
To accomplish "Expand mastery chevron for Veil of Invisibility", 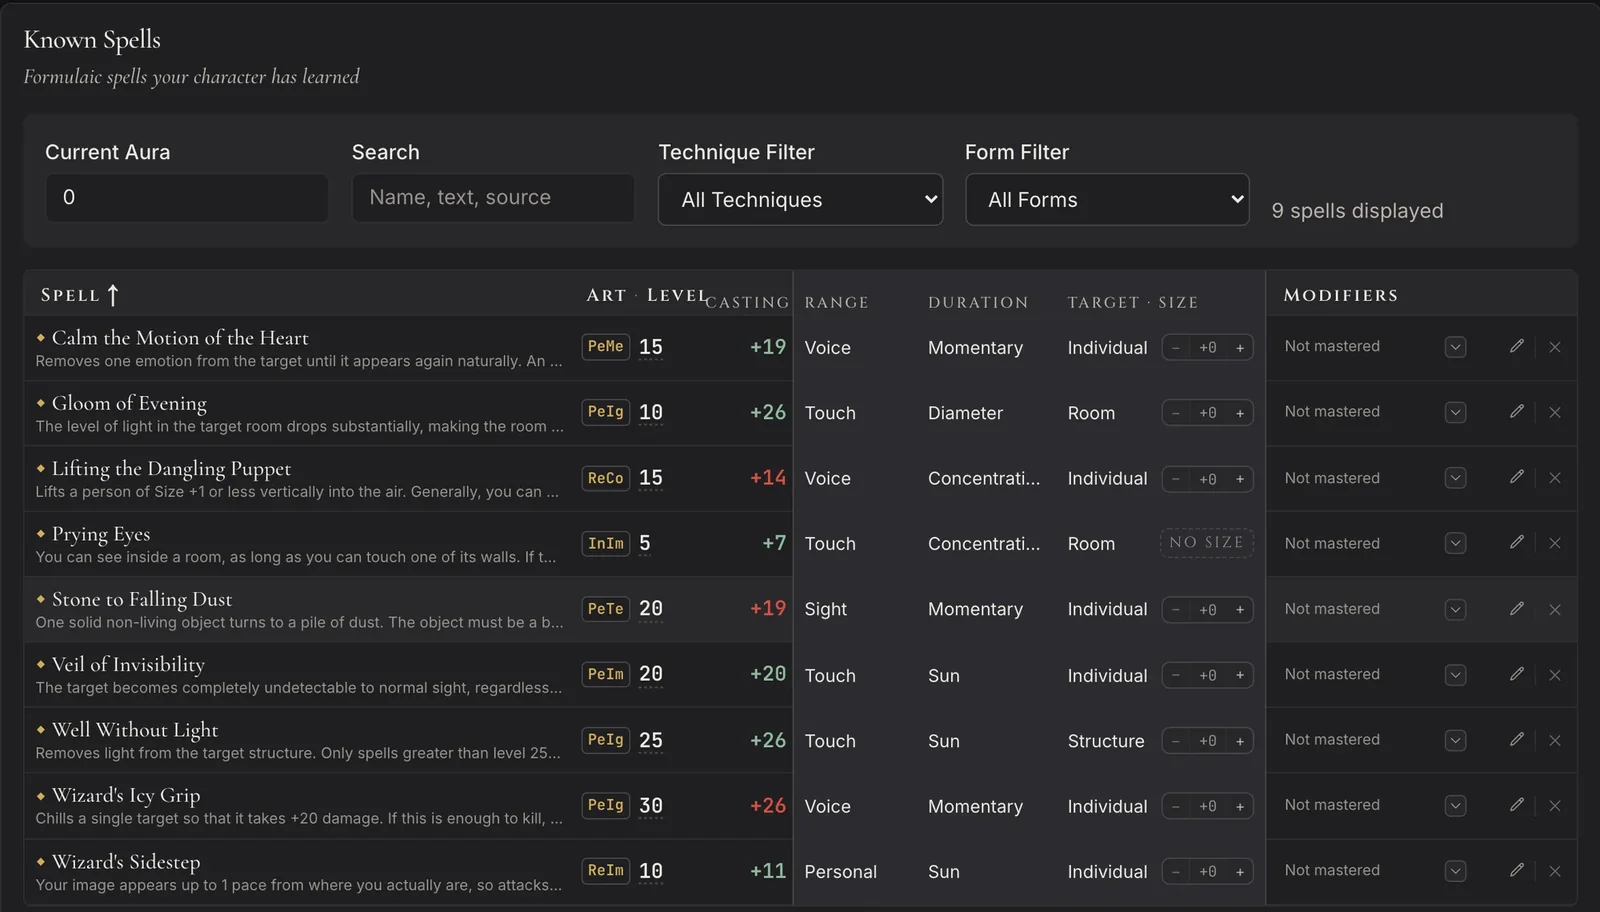I will click(x=1456, y=675).
